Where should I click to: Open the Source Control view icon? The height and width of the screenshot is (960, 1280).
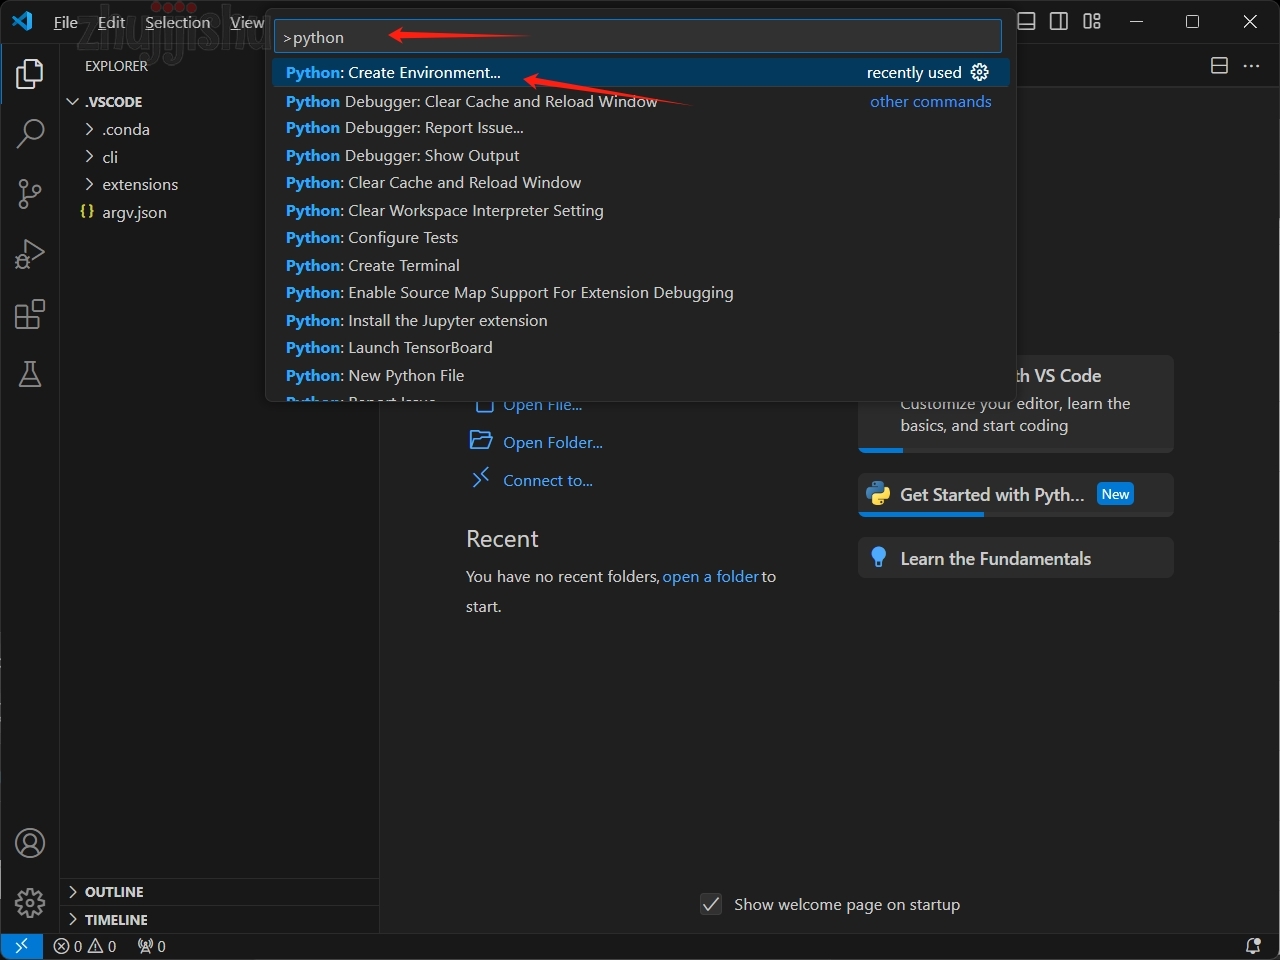coord(30,194)
